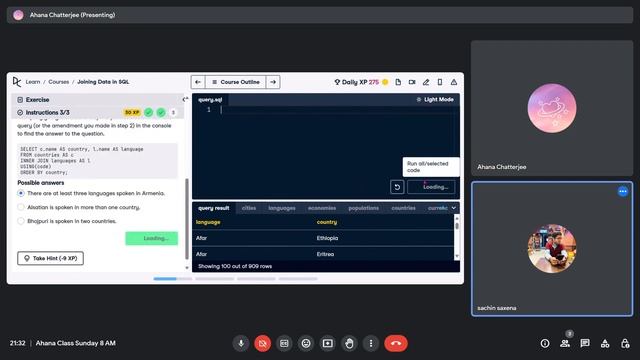Open sachin saxena tile options
This screenshot has height=360, width=640.
point(623,191)
